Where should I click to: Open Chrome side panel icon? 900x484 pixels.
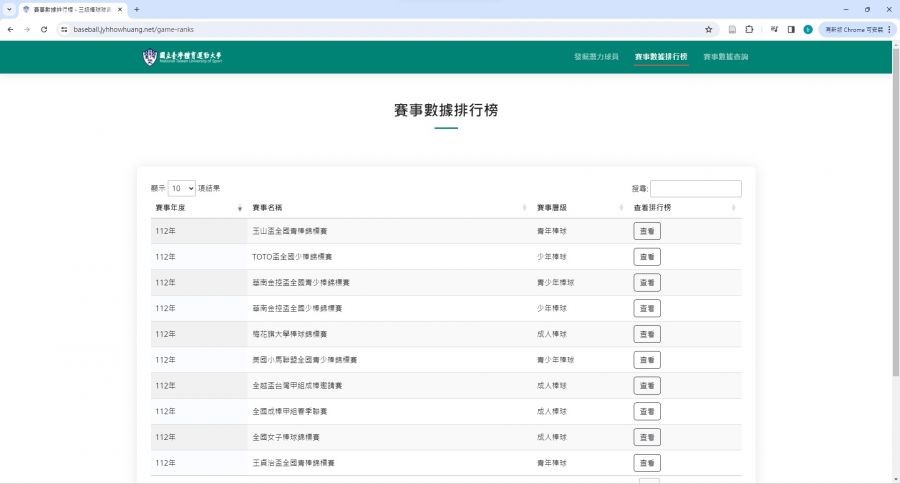coord(790,29)
